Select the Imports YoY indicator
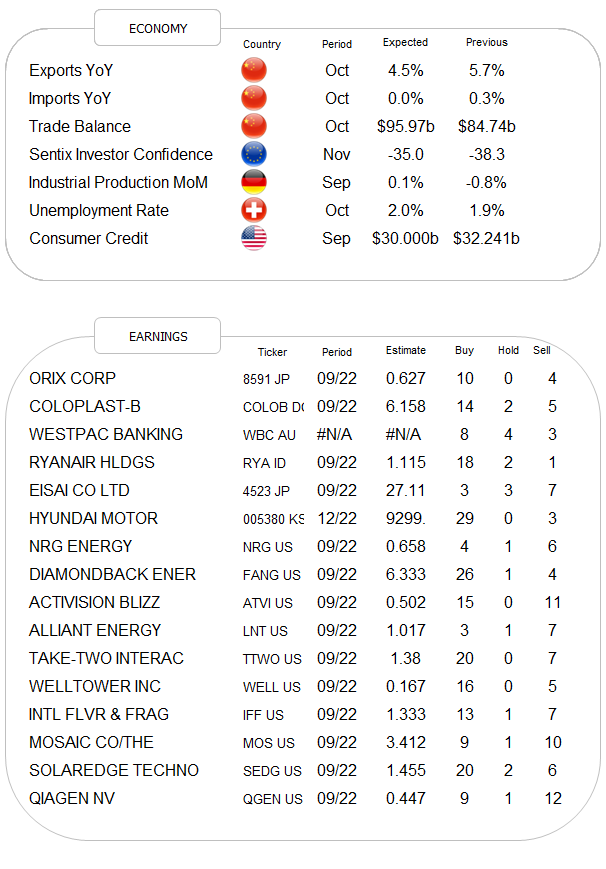Viewport: 606px width, 869px height. click(x=70, y=98)
